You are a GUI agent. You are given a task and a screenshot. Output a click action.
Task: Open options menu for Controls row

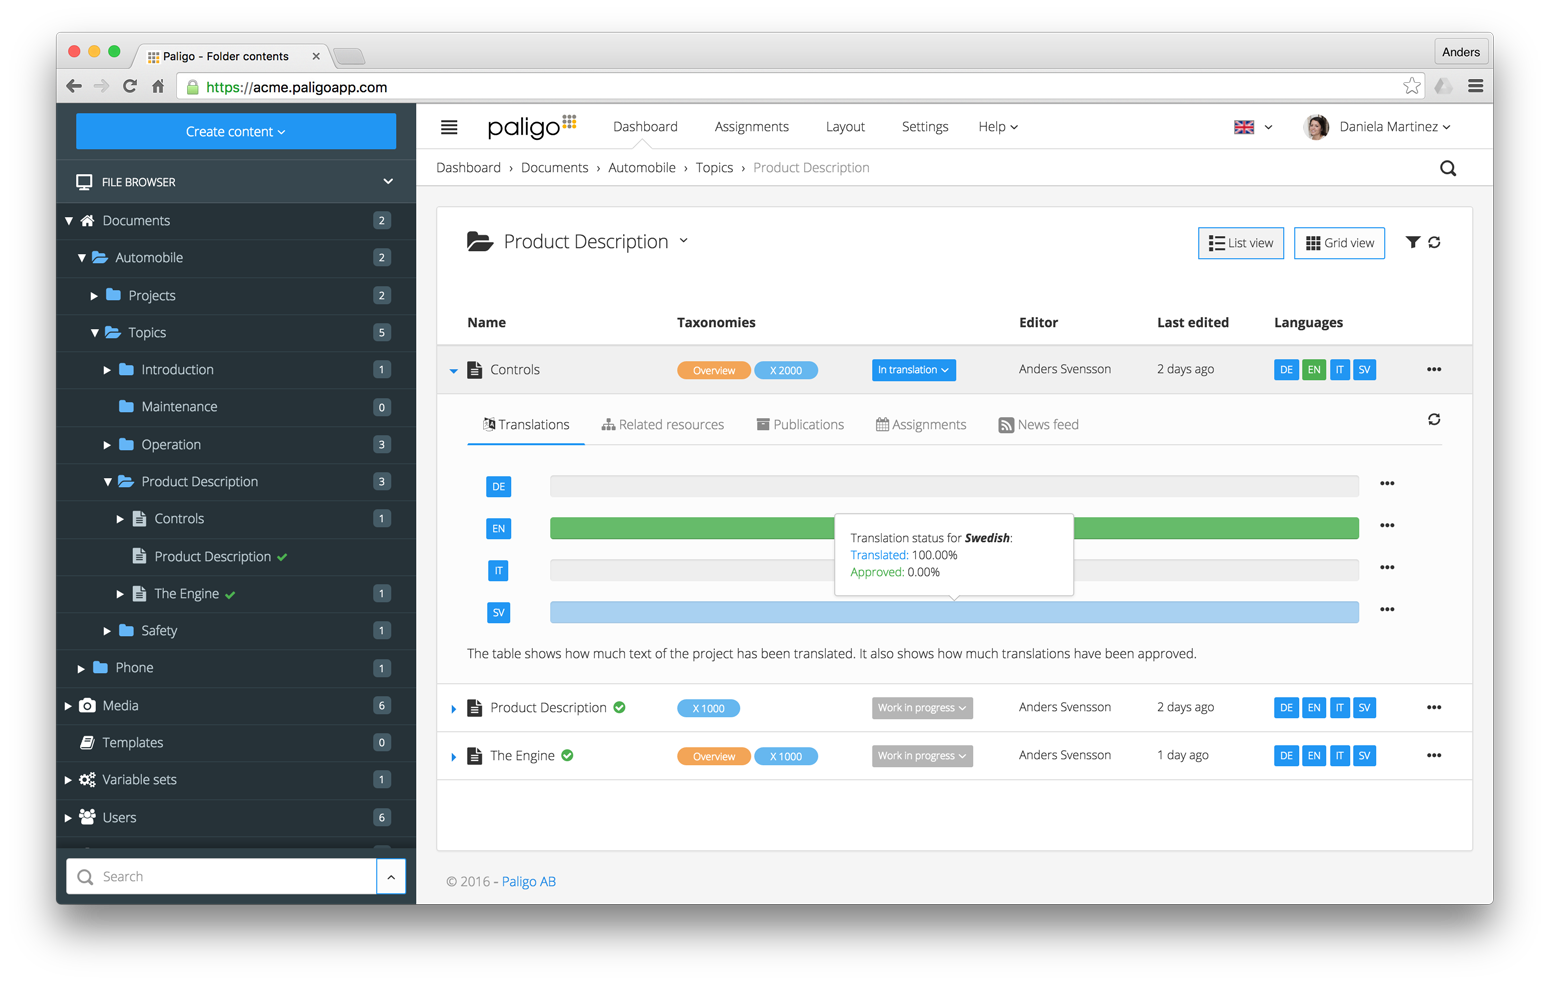click(x=1434, y=370)
